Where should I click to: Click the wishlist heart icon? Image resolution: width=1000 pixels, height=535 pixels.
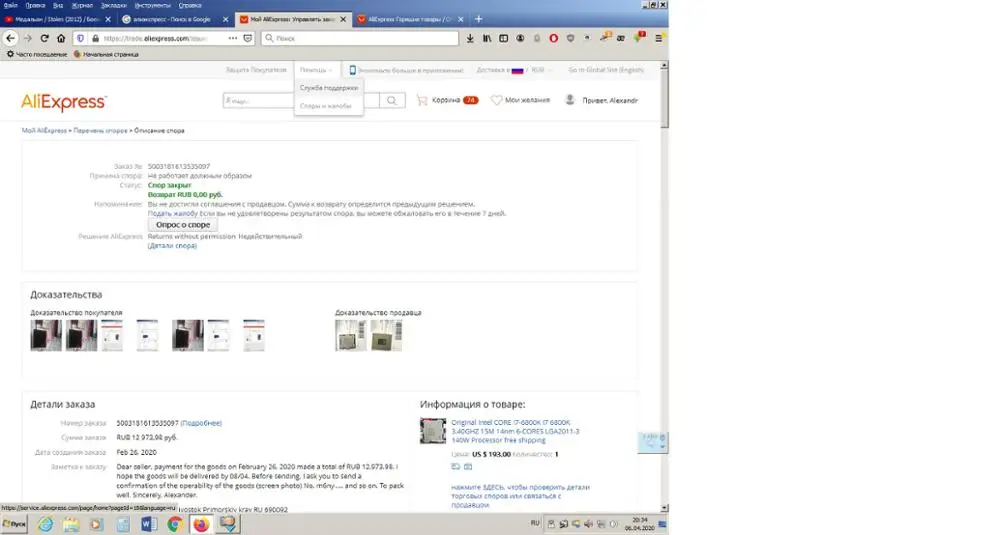point(496,100)
